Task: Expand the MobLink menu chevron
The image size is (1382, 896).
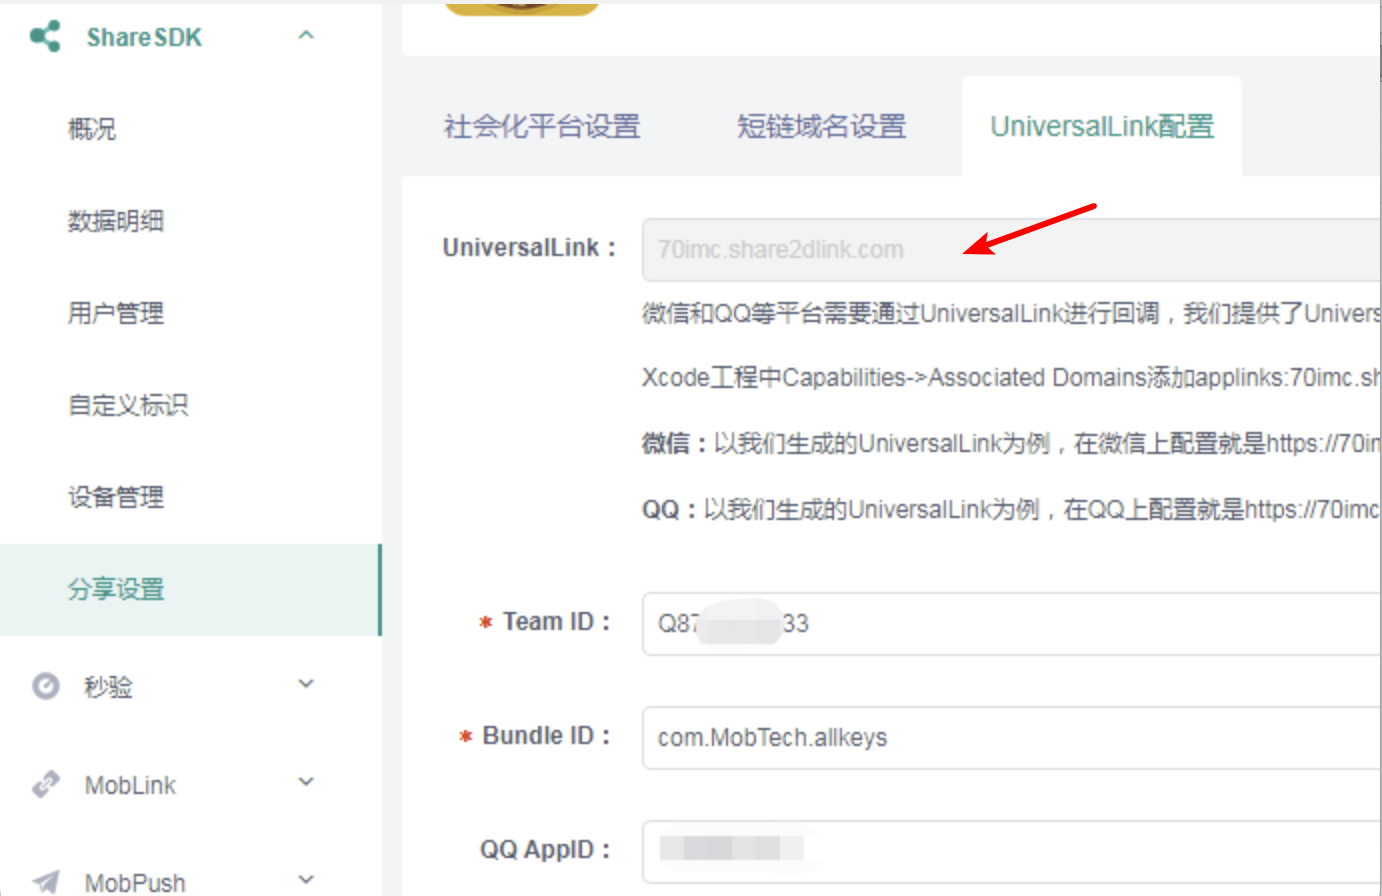Action: coord(306,782)
